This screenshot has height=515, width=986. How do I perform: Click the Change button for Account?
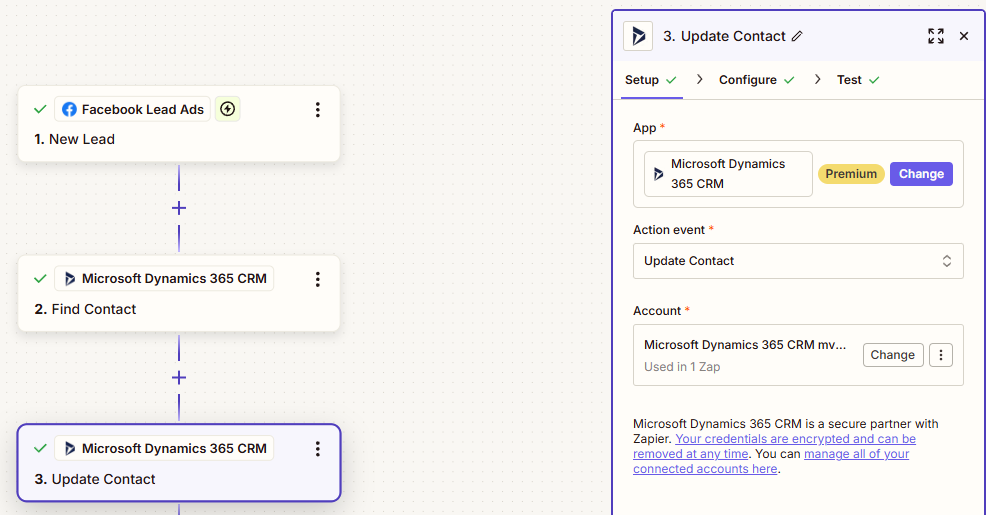click(892, 355)
